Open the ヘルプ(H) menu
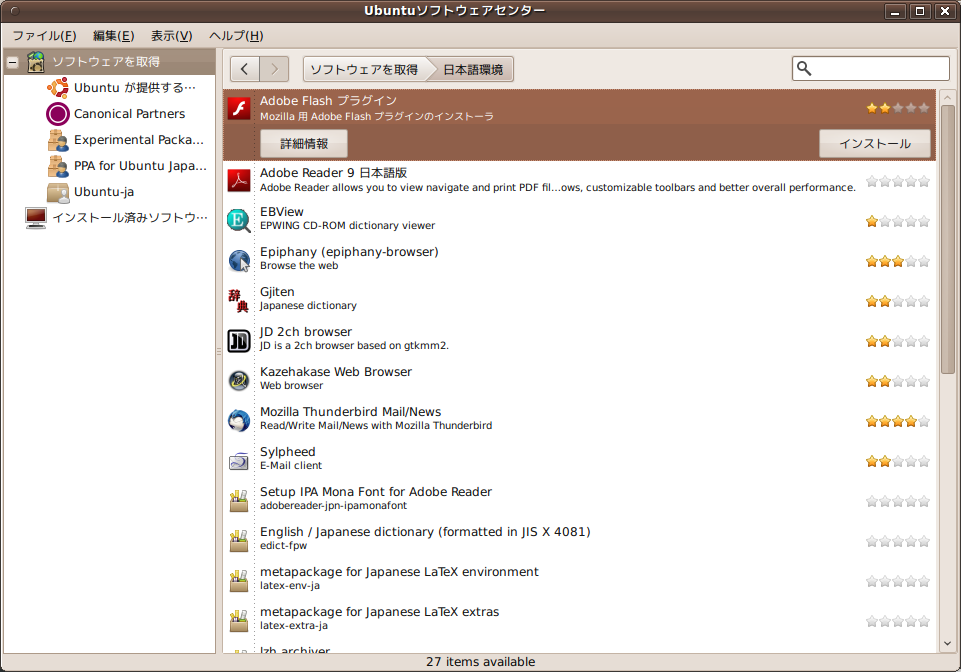 click(x=236, y=36)
